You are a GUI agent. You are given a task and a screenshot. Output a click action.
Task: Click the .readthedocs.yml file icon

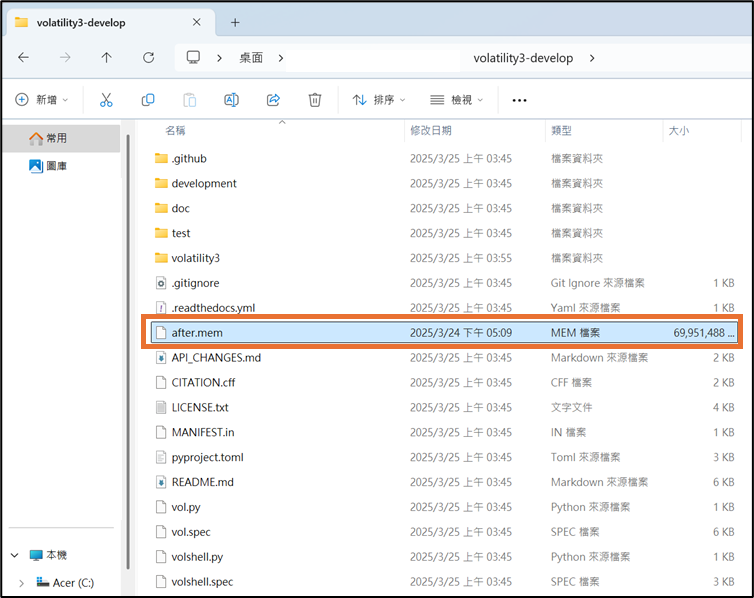(161, 308)
